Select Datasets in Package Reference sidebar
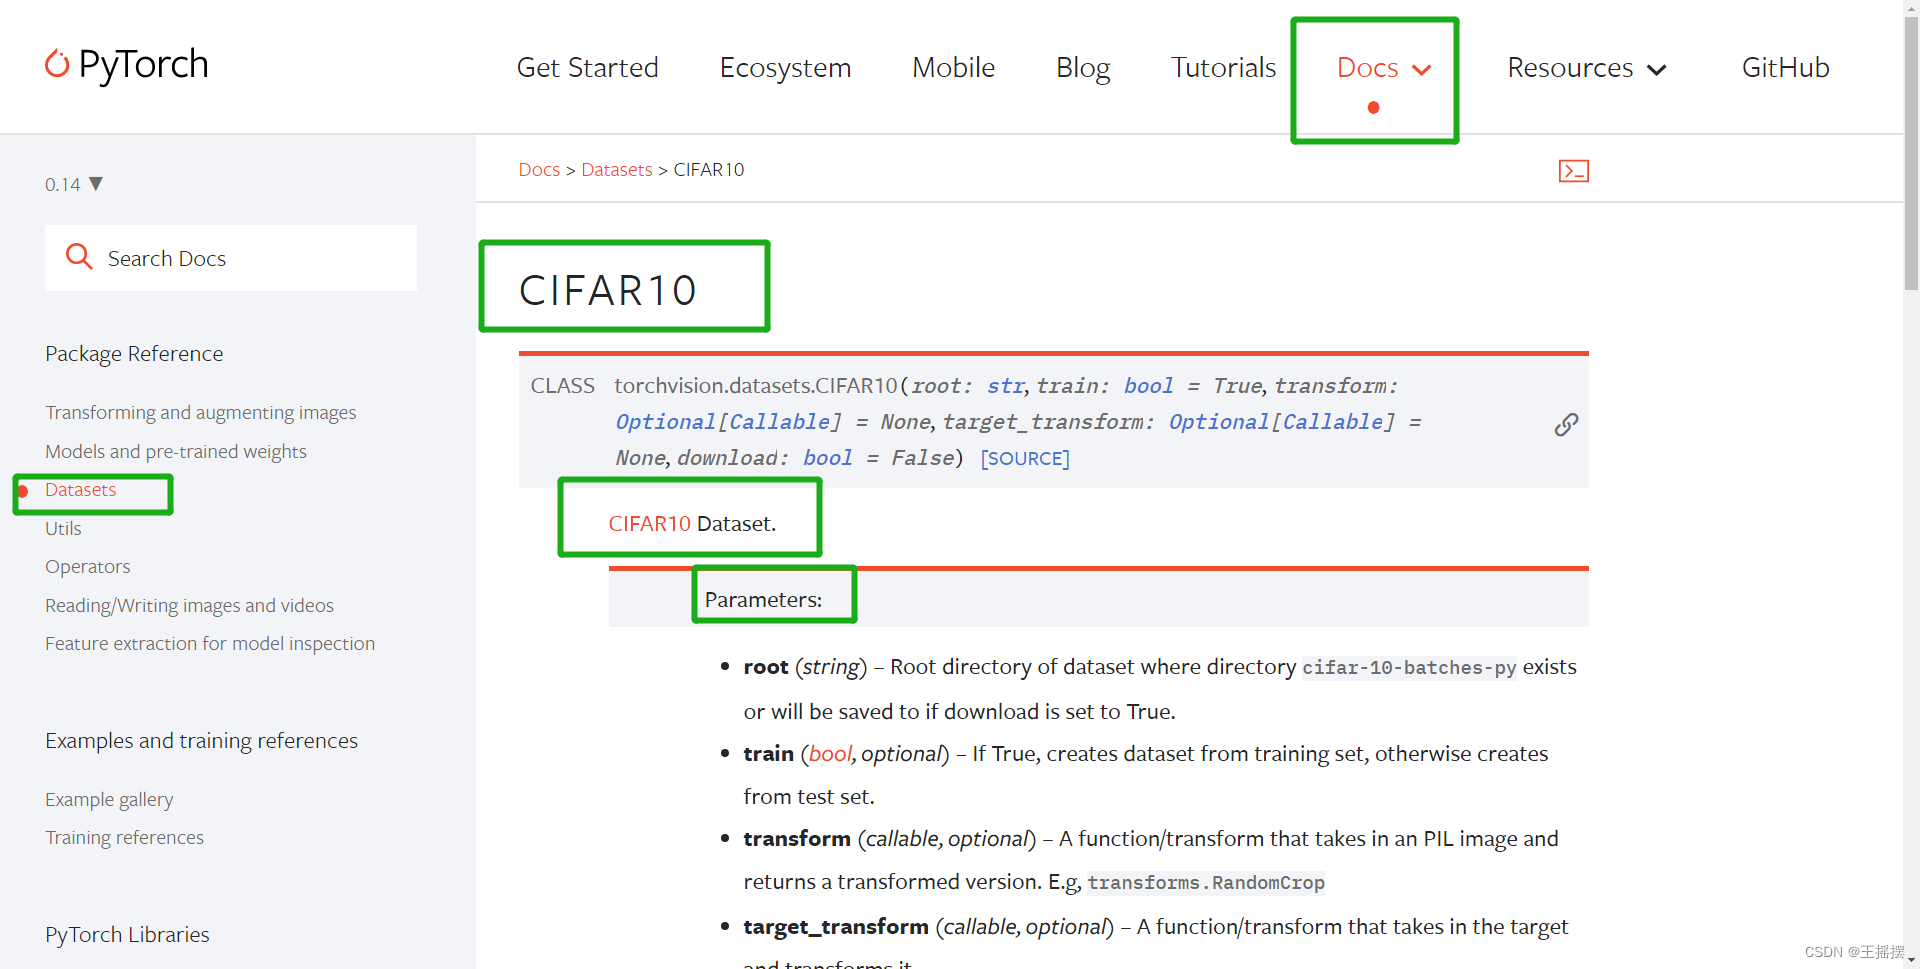 [81, 490]
